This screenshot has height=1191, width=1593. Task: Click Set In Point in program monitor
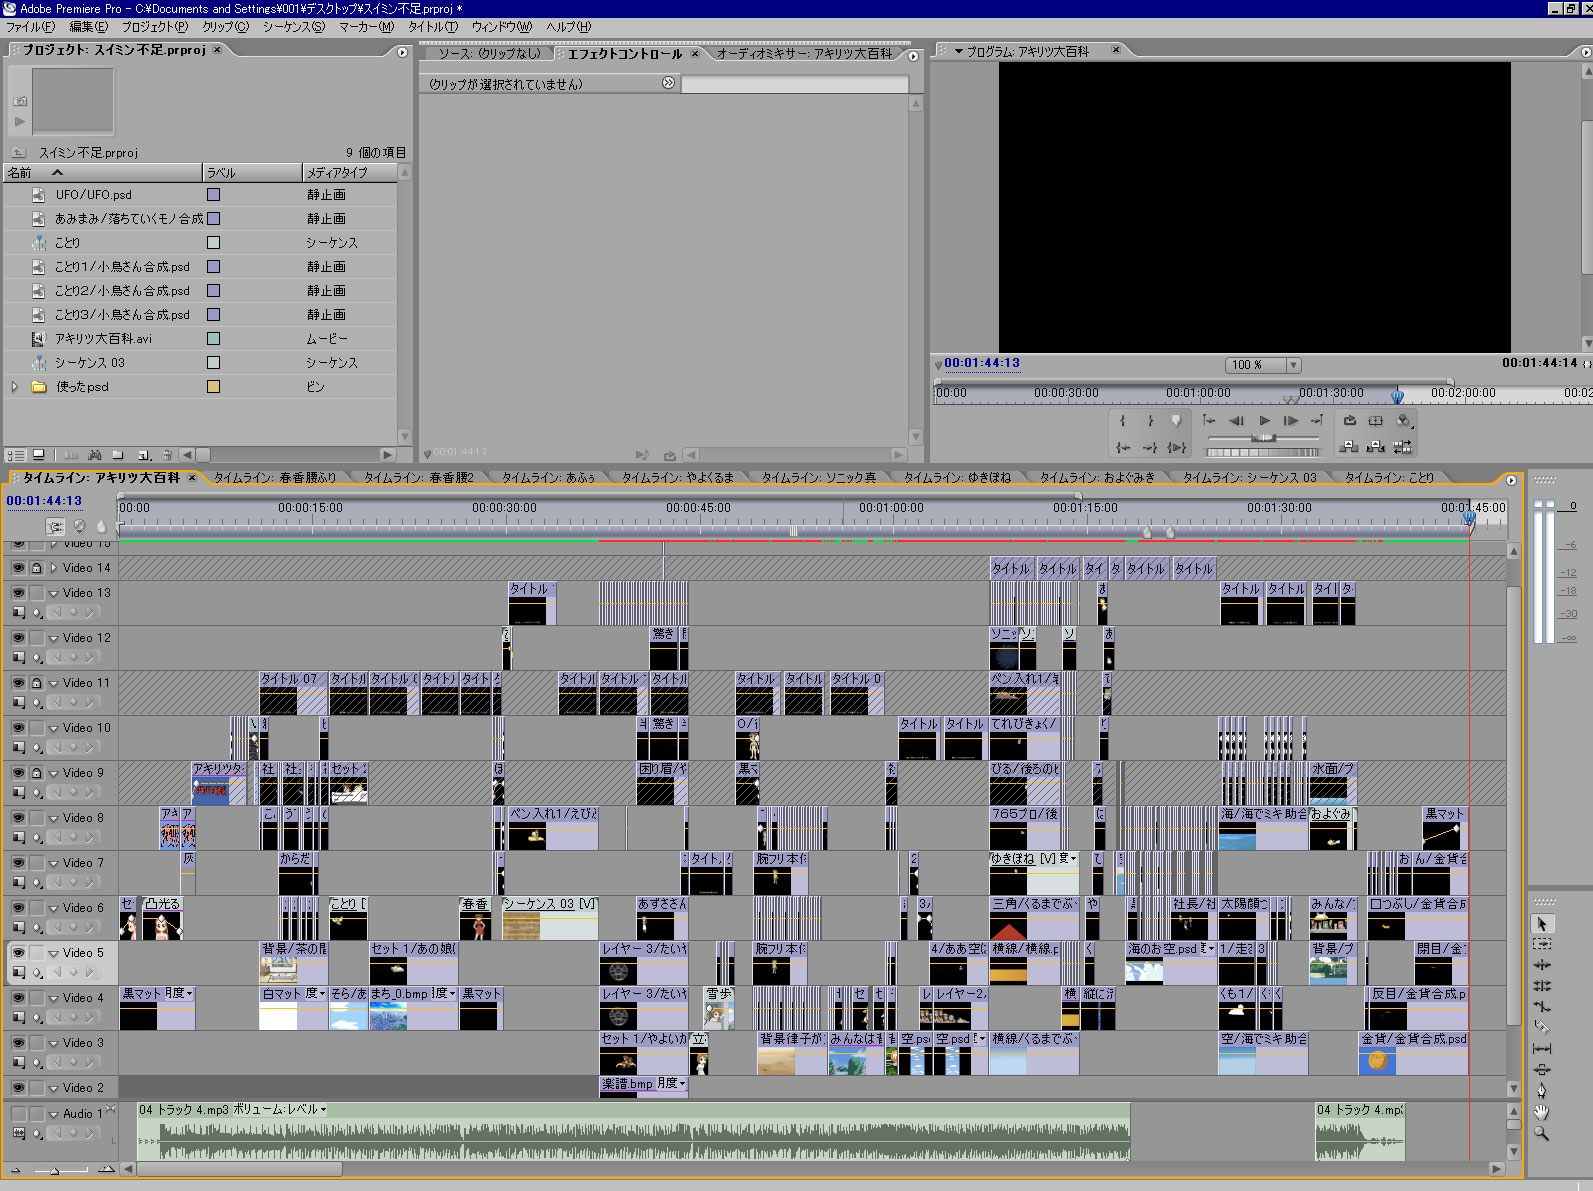(1123, 421)
